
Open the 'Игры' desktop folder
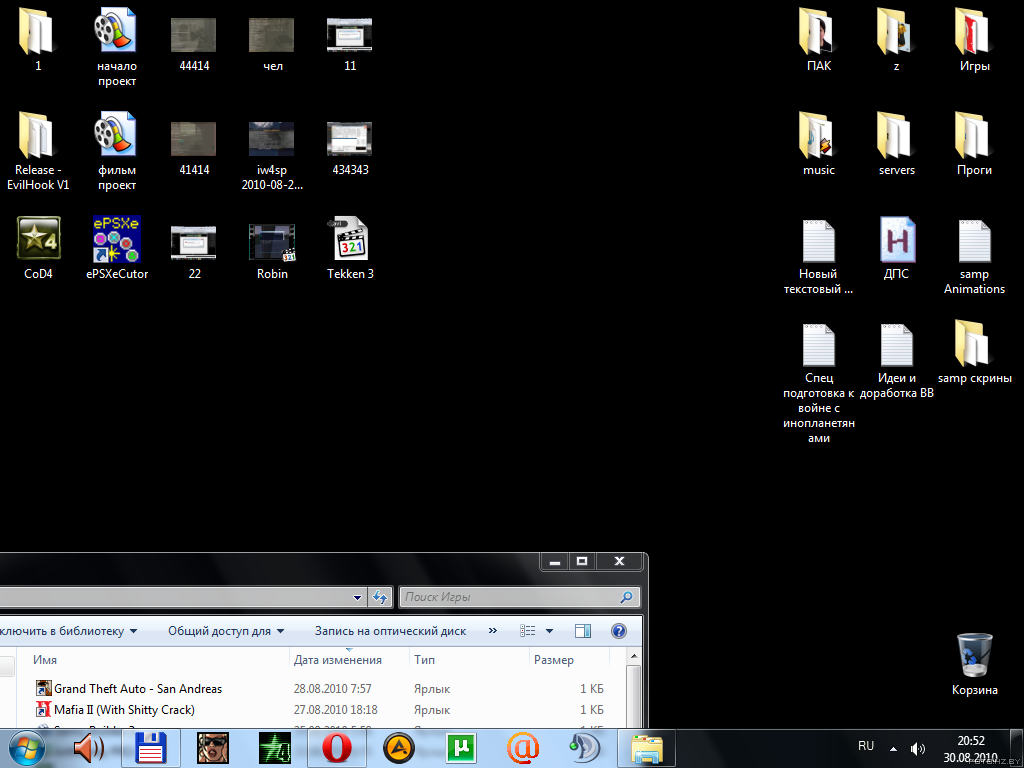pyautogui.click(x=973, y=31)
